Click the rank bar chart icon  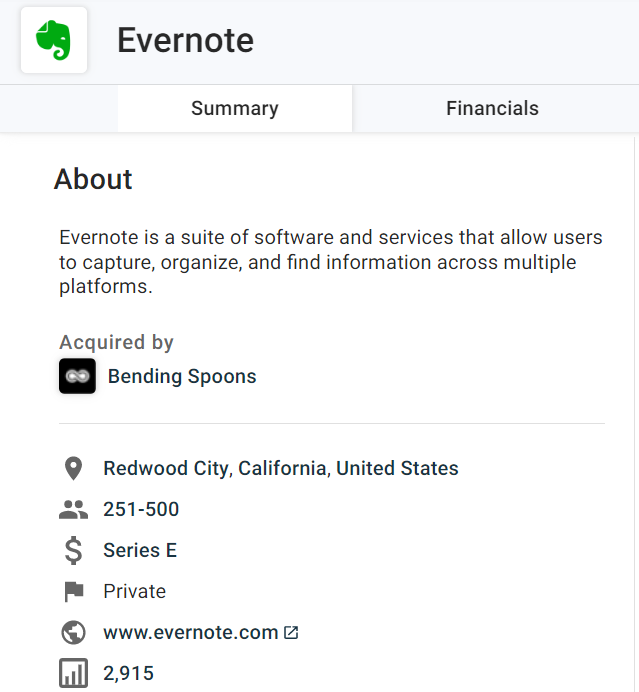point(73,673)
